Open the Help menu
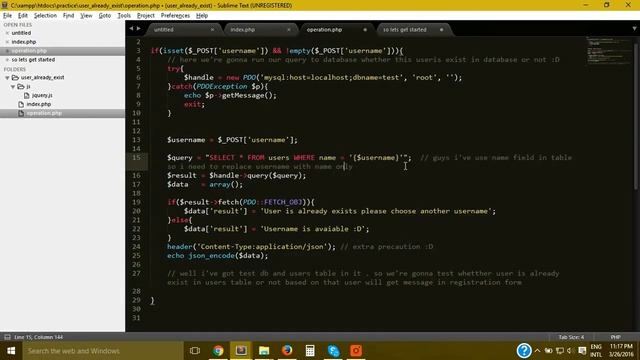Viewport: 640px width, 360px height. point(202,16)
